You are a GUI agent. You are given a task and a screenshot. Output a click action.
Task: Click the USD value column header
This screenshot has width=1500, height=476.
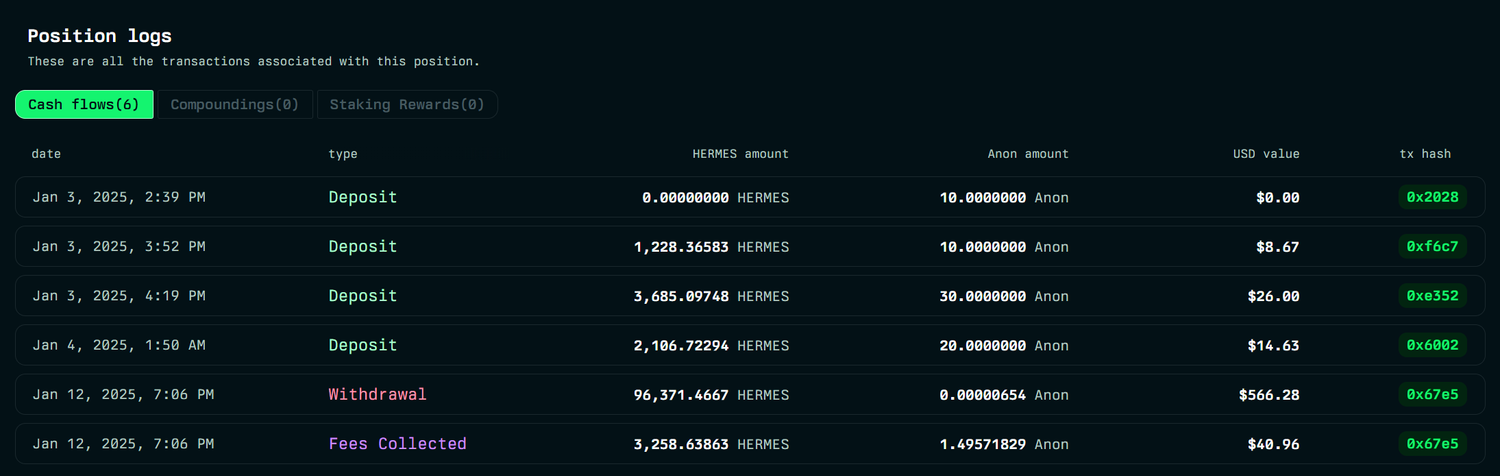[1266, 154]
